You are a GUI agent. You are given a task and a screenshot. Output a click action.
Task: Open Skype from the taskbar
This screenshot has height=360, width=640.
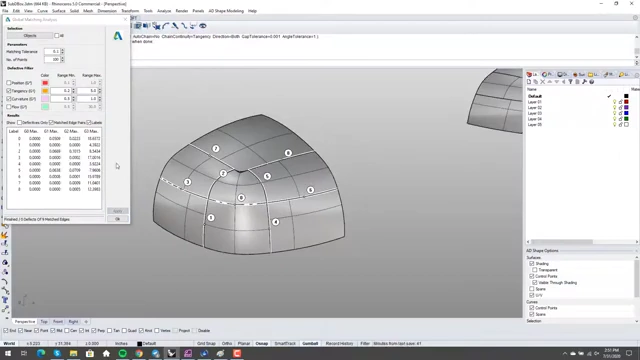(57, 353)
